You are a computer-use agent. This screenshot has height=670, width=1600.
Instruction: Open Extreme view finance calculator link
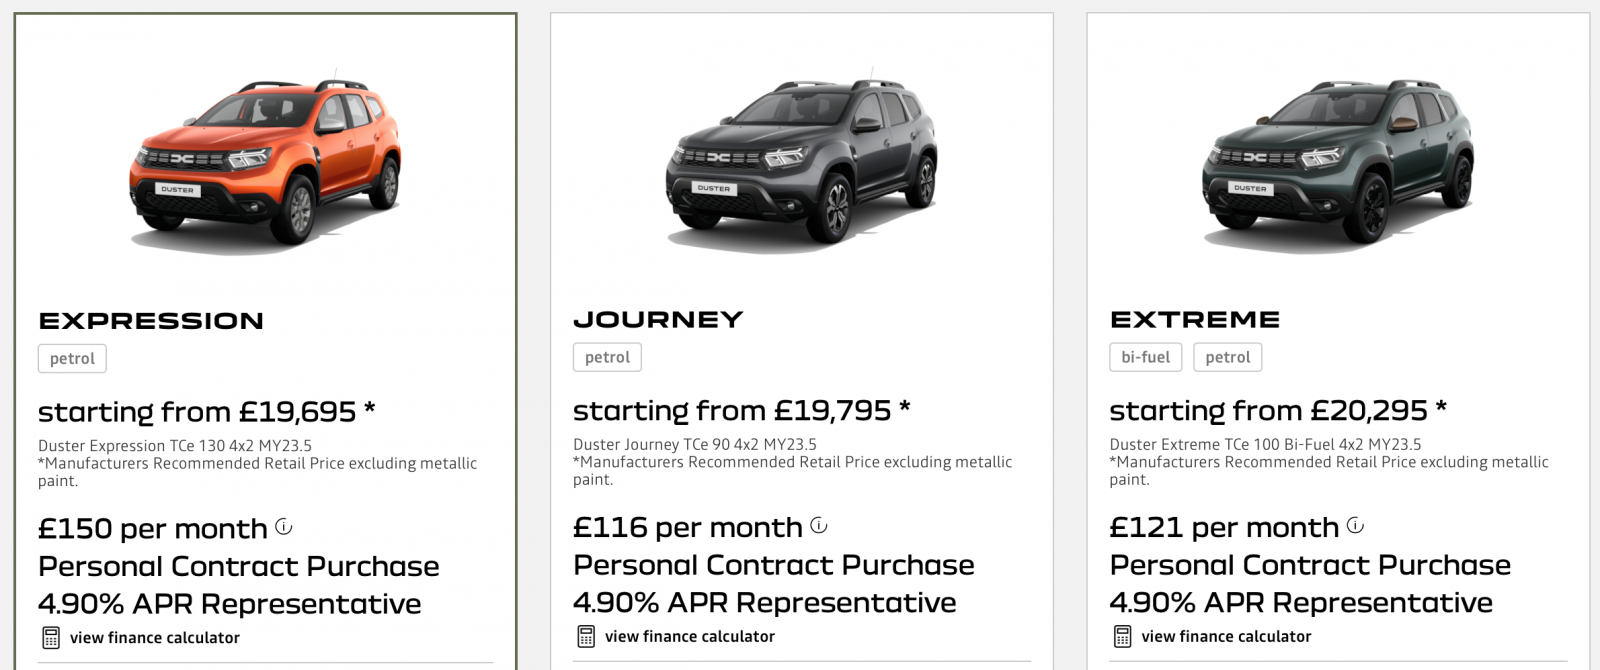(1226, 637)
